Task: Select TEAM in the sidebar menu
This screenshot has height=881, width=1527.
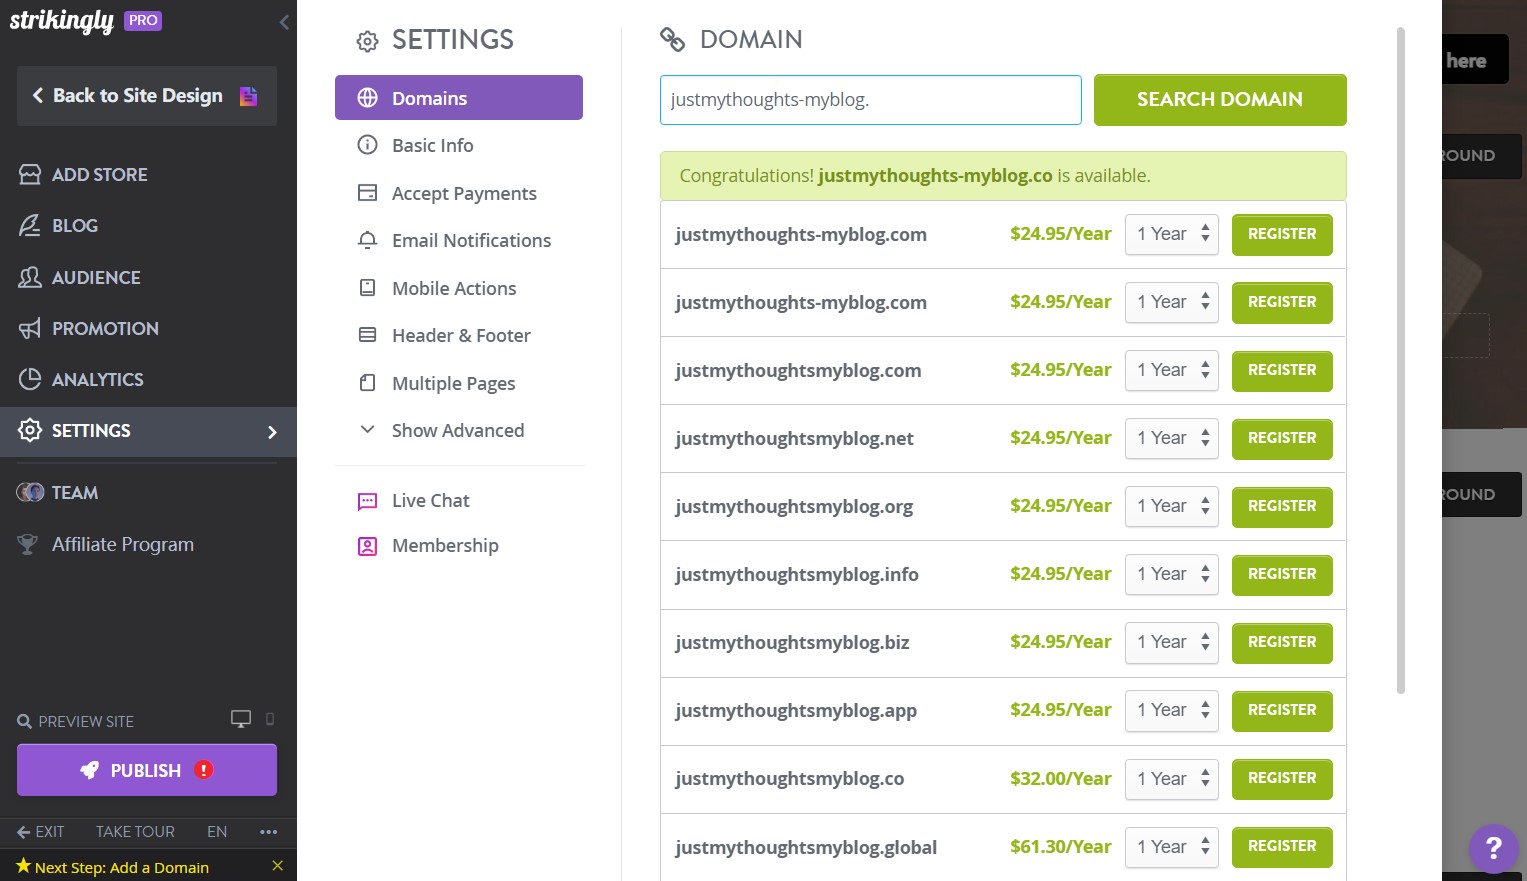Action: (74, 492)
